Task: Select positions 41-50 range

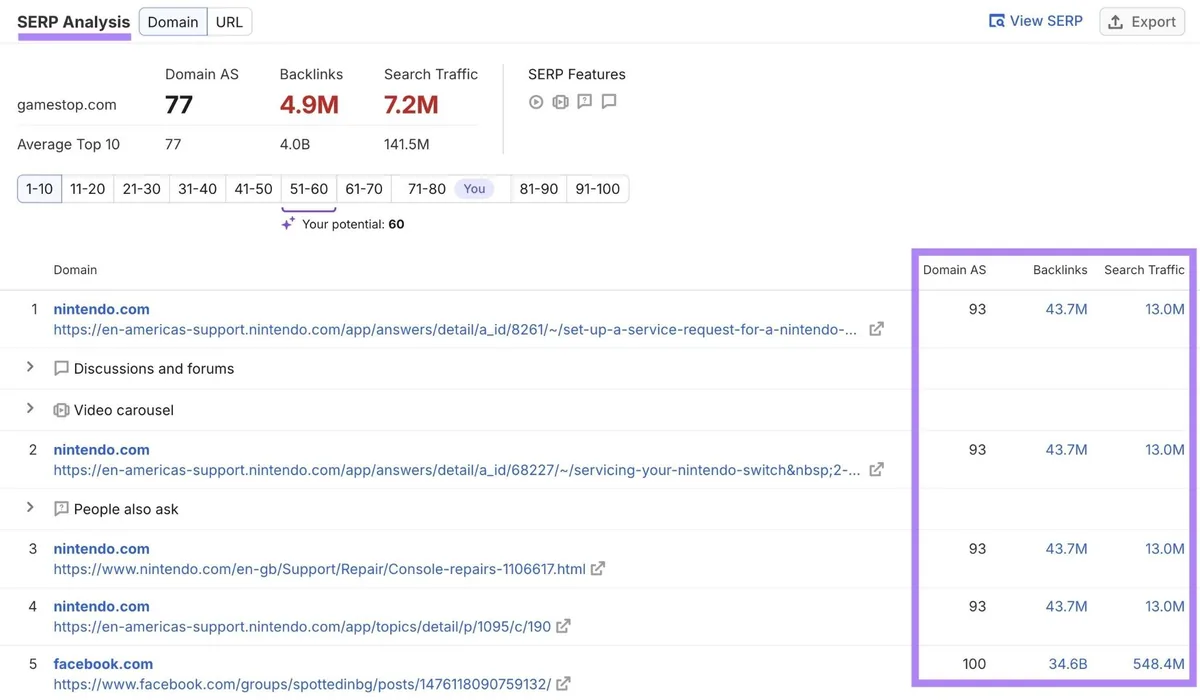Action: pos(253,189)
